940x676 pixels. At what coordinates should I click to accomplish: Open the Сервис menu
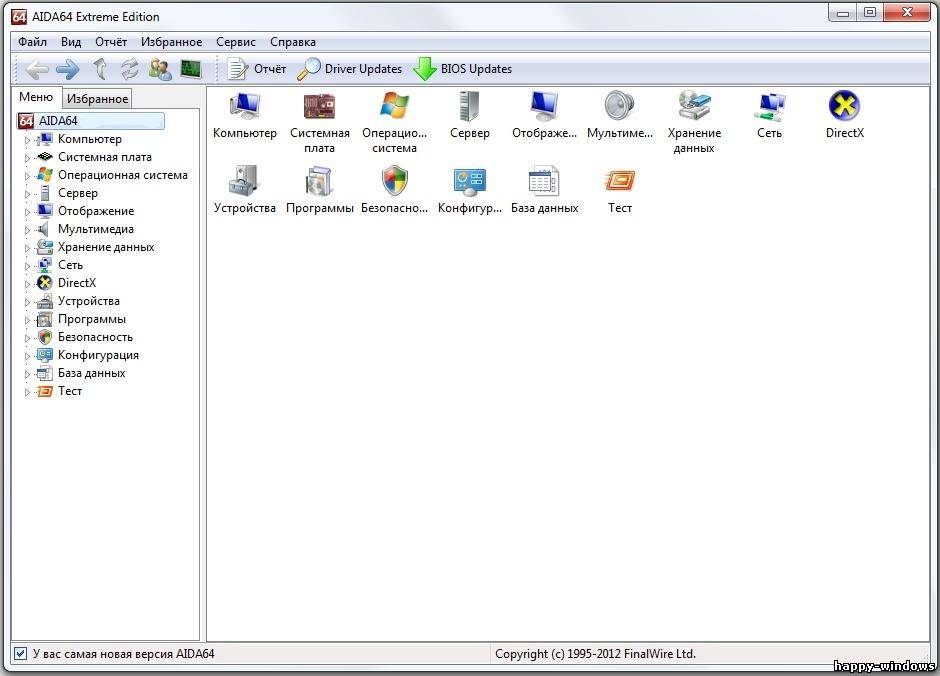coord(236,42)
